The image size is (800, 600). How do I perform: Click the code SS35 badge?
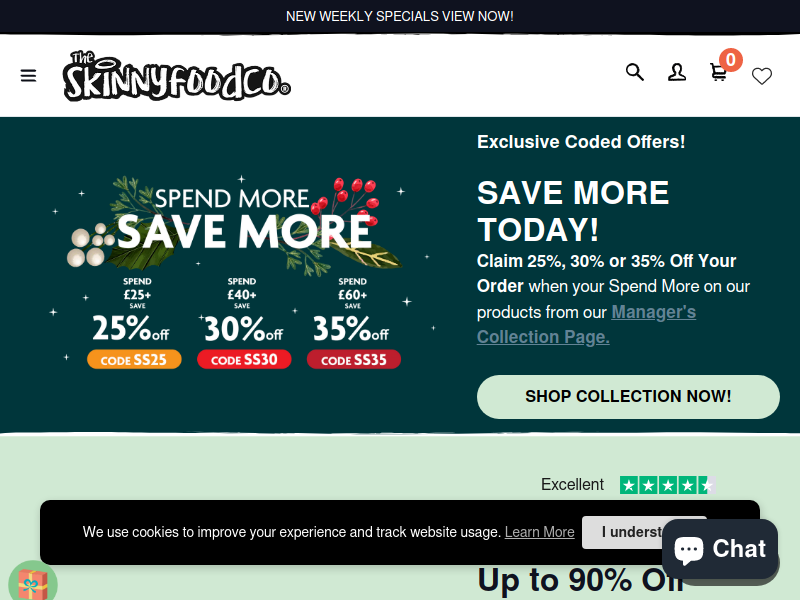pos(354,359)
